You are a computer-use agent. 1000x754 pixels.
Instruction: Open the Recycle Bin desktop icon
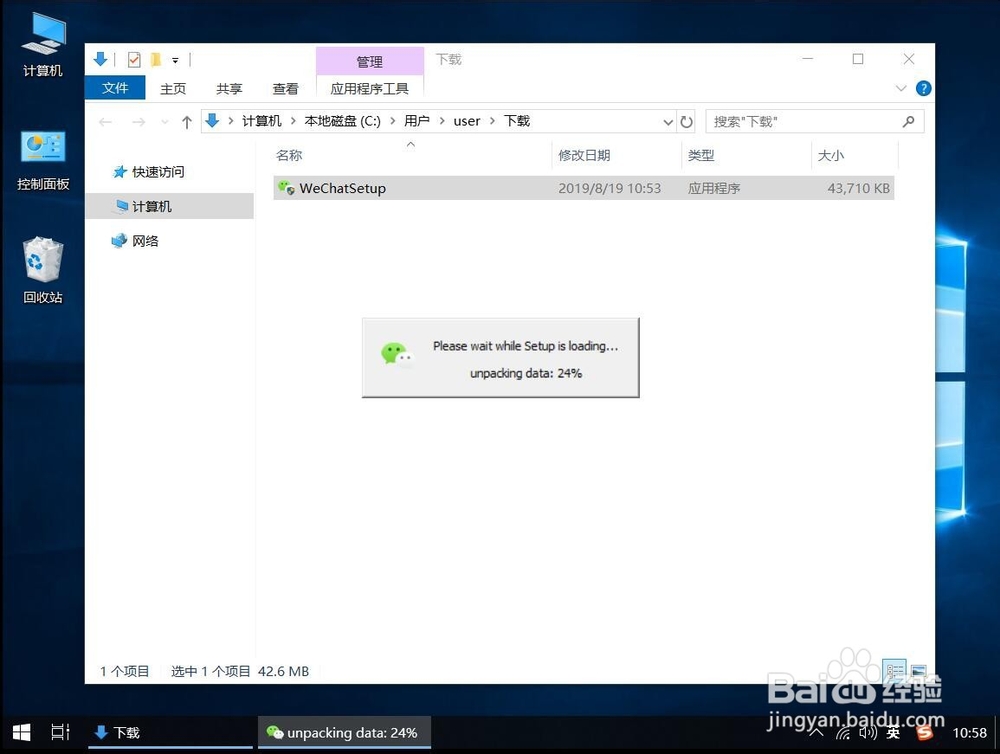43,270
